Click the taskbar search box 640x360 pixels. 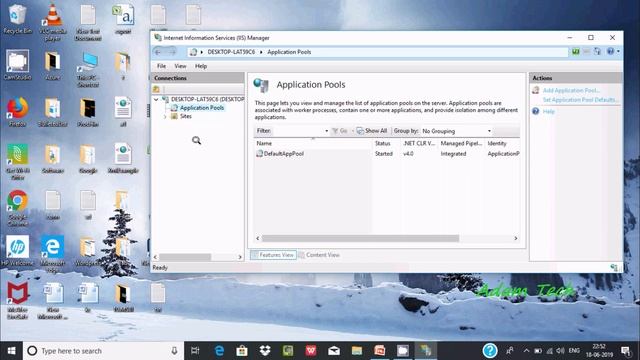coord(103,351)
